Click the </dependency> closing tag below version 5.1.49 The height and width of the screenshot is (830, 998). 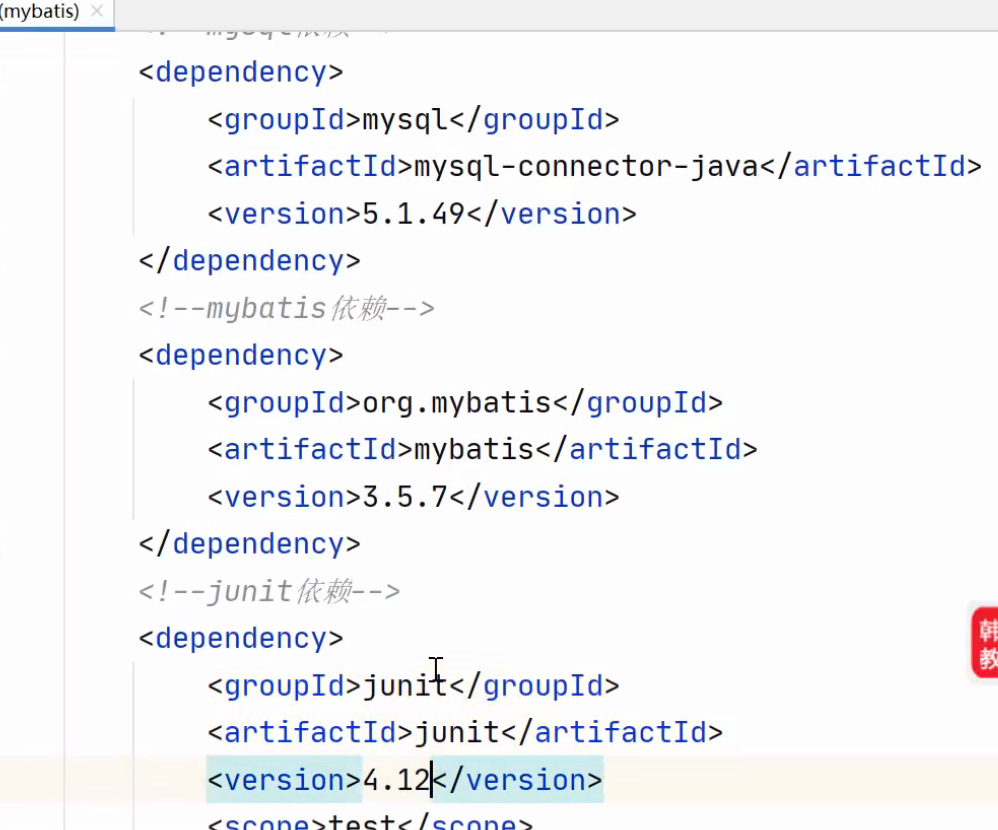point(250,261)
